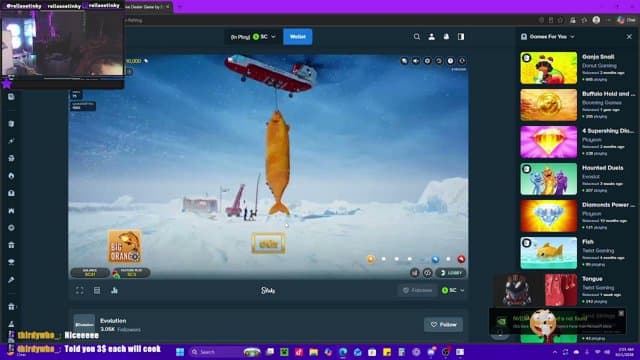This screenshot has width=640, height=360.
Task: Enter fullscreen mode below the game
Action: tap(80, 290)
